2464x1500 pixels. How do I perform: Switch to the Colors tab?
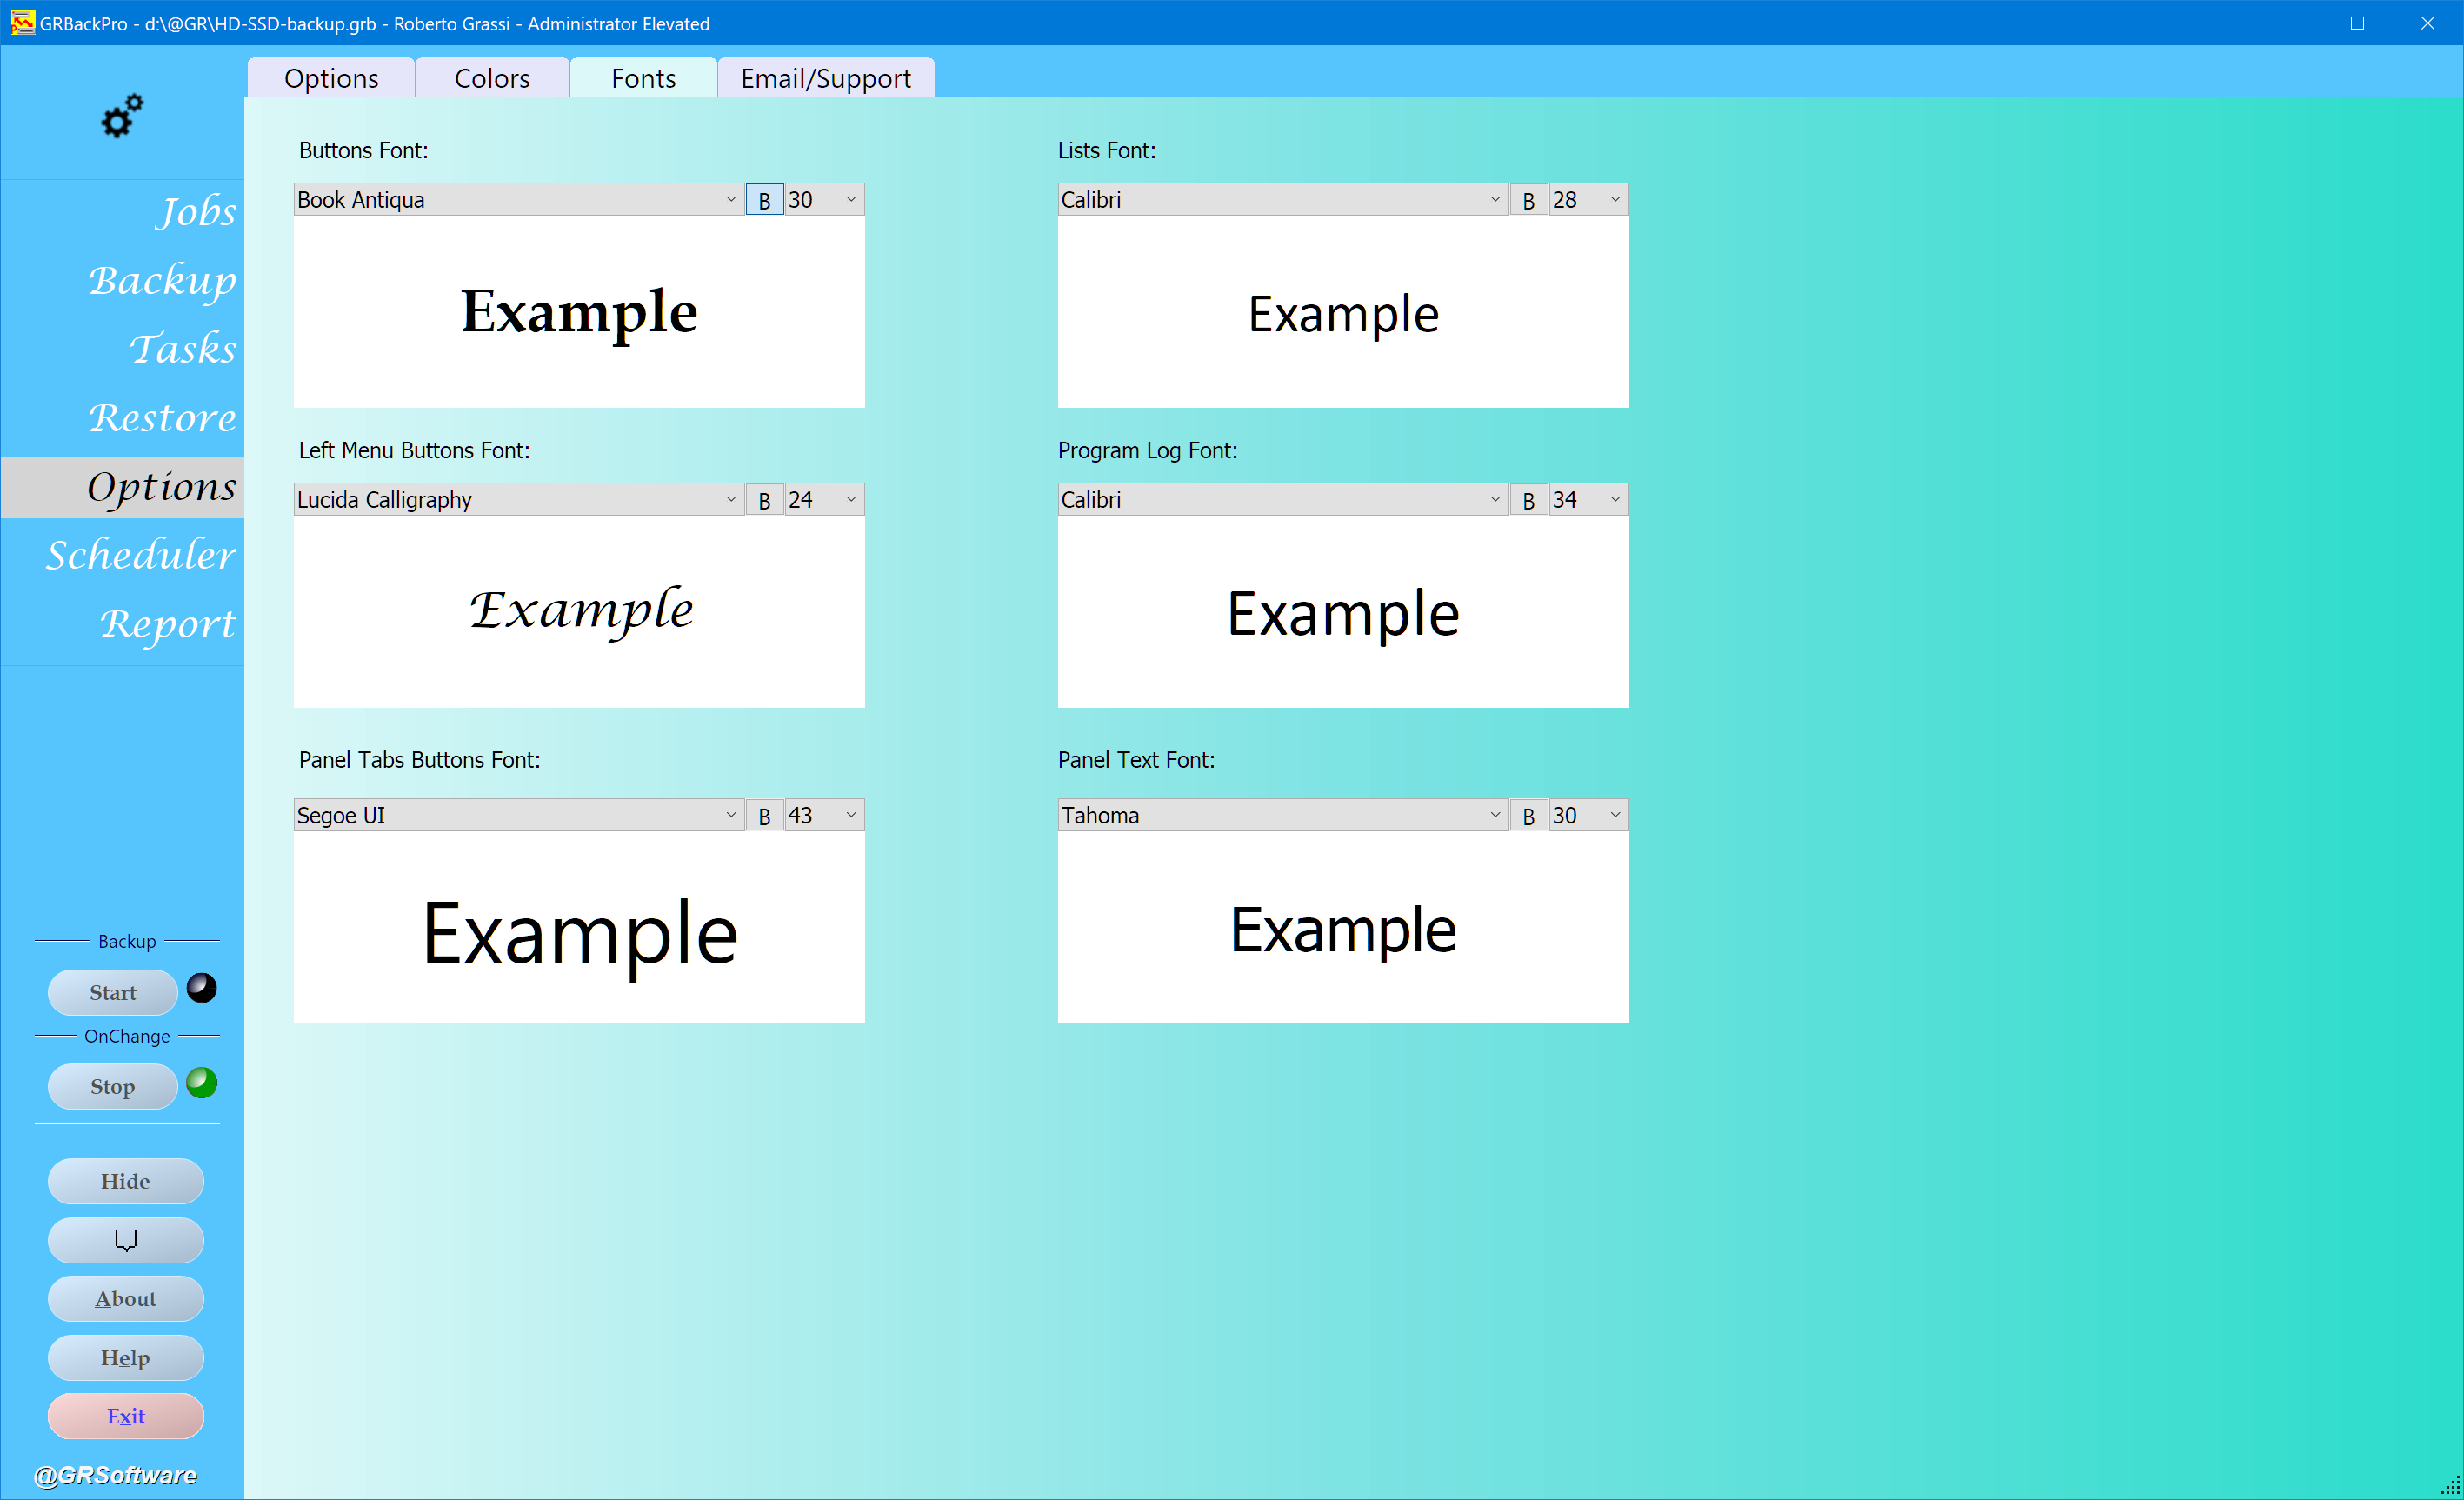click(x=492, y=78)
